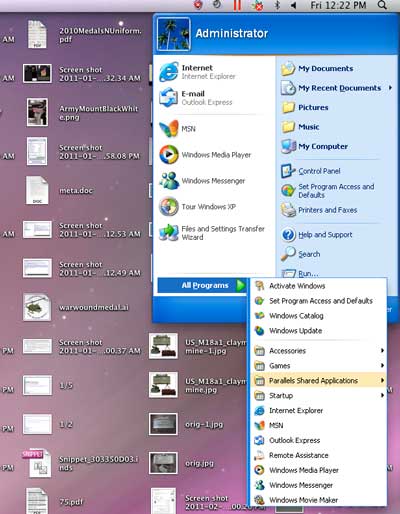
Task: Open Spotlight search in macOS menu bar
Action: point(383,5)
